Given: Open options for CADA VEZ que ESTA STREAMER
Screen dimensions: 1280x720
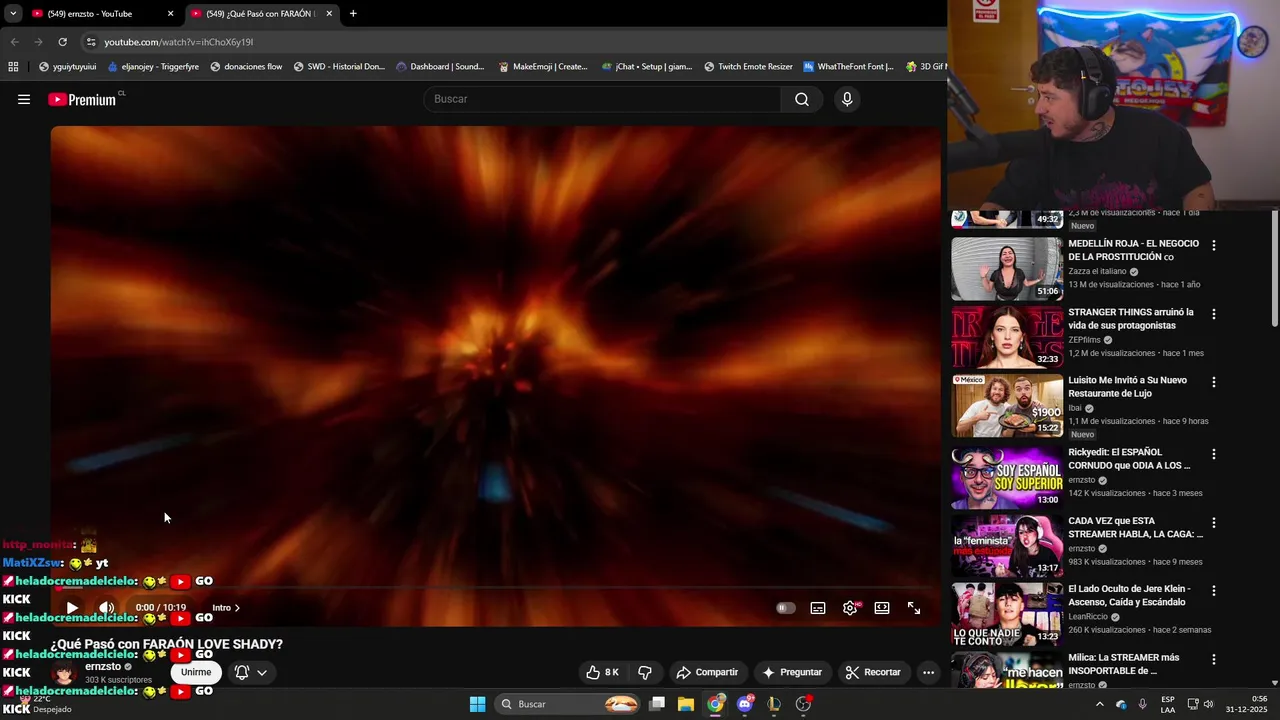Looking at the screenshot, I should click(1214, 523).
